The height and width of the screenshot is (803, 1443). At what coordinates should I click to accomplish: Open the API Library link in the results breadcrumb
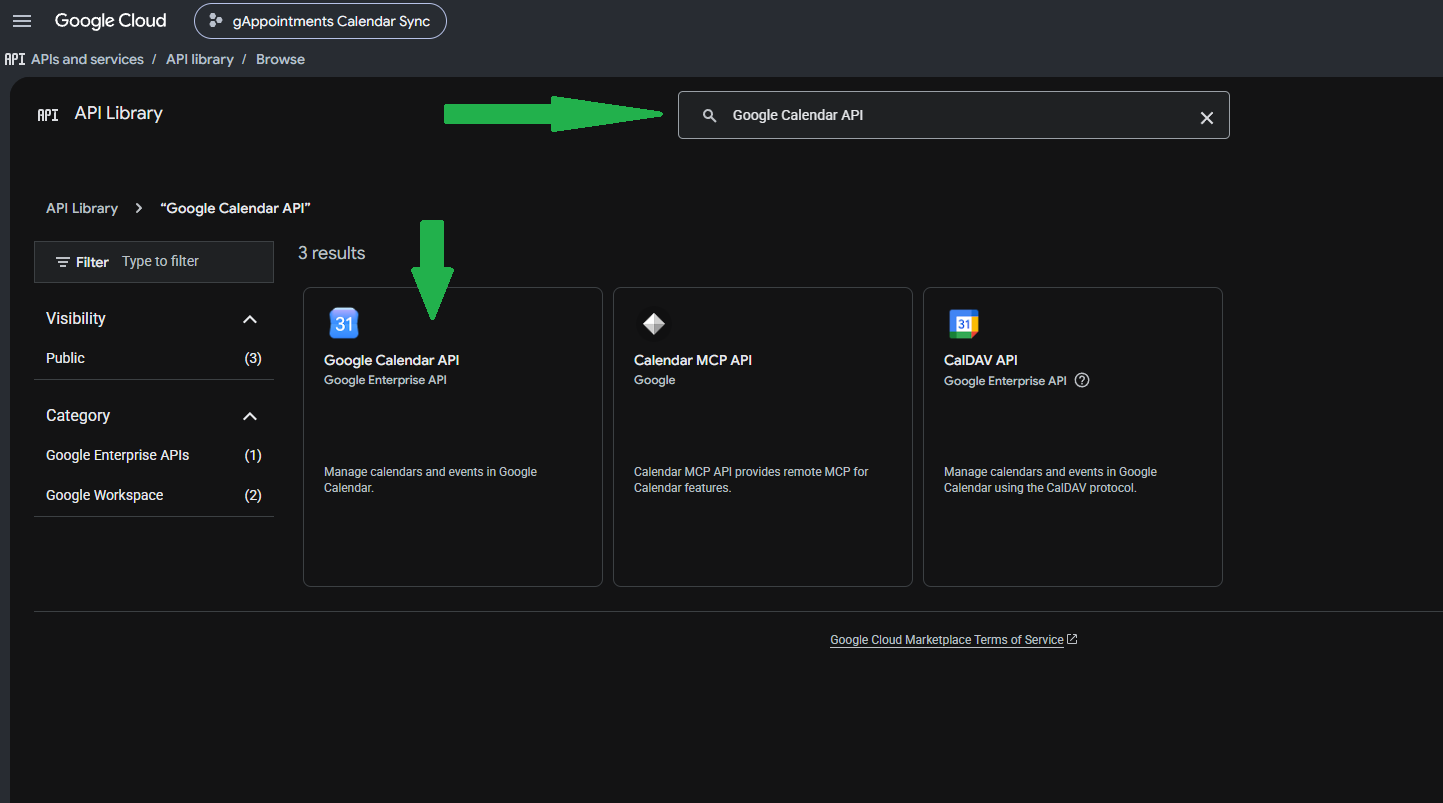tap(82, 208)
